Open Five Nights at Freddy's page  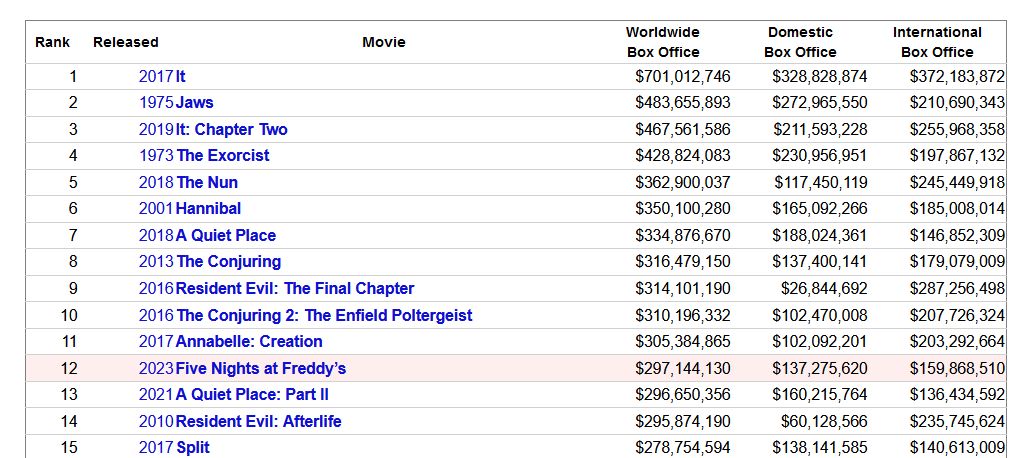[261, 368]
